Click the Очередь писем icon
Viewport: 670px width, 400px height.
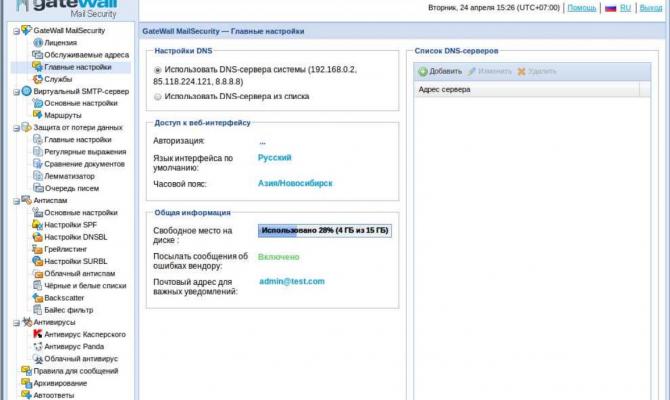click(x=38, y=188)
